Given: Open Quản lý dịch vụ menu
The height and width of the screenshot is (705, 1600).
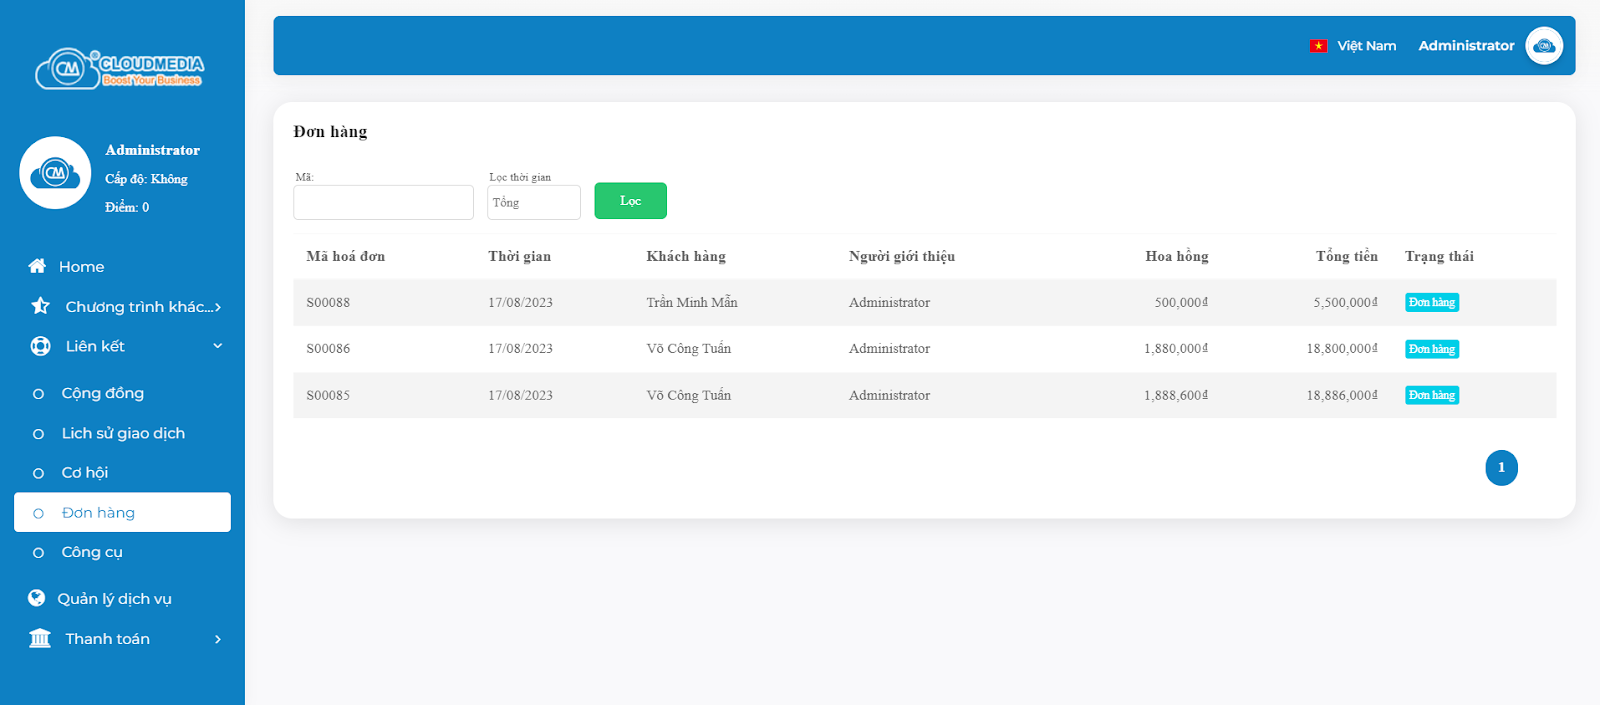Looking at the screenshot, I should (114, 598).
